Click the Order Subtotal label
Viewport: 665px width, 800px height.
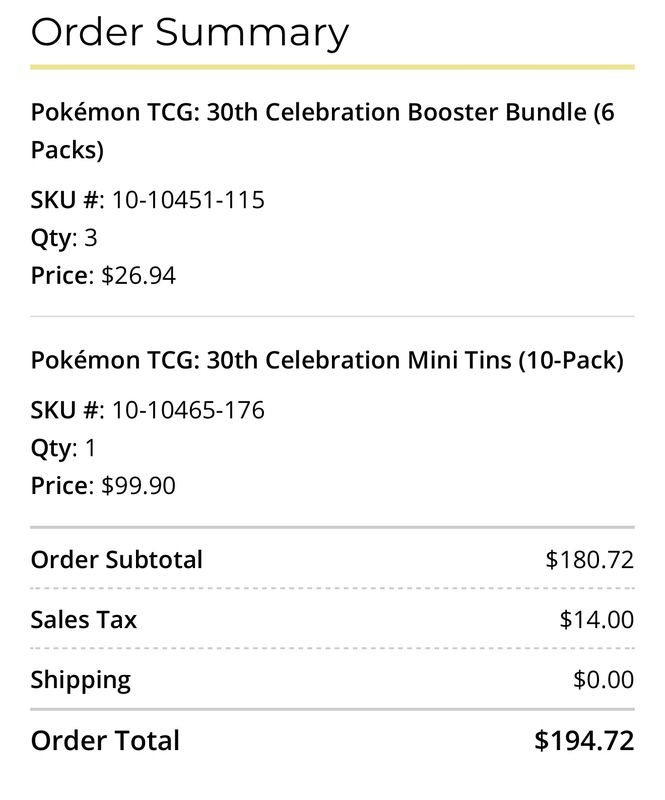(x=117, y=560)
